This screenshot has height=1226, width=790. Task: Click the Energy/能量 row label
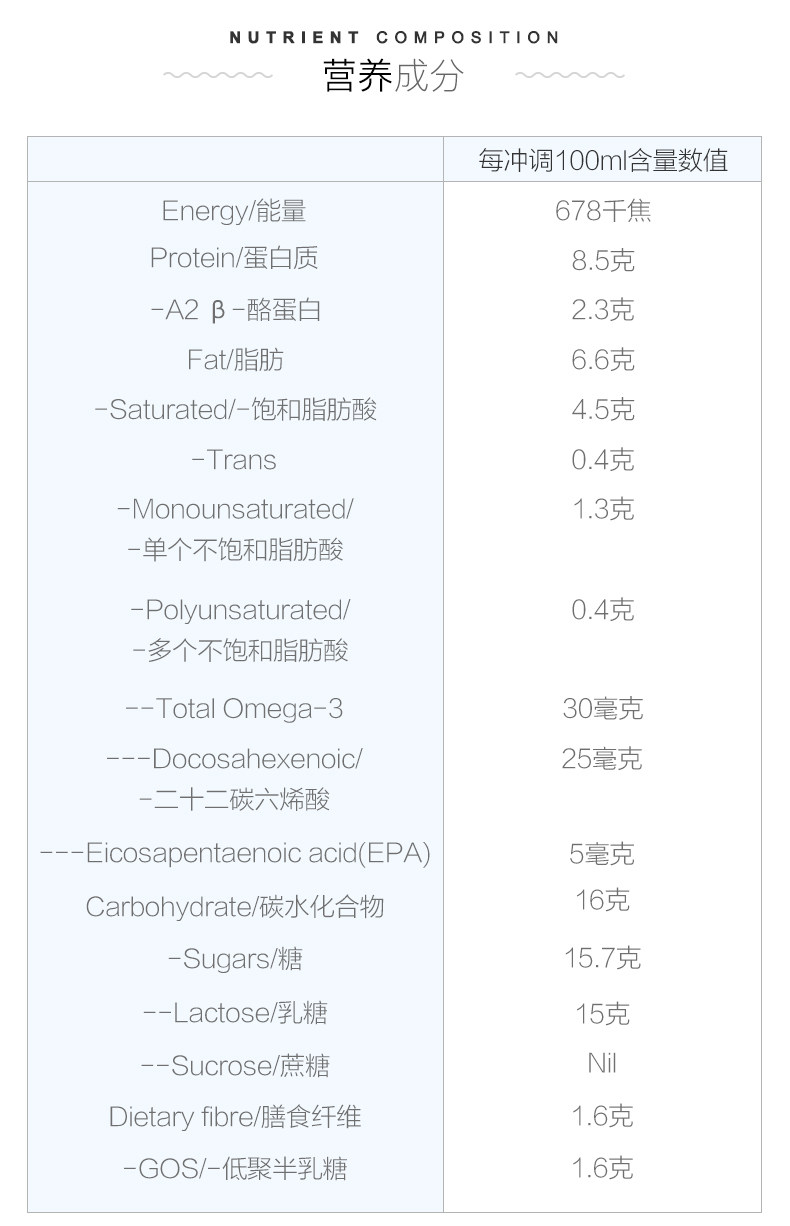tap(234, 211)
